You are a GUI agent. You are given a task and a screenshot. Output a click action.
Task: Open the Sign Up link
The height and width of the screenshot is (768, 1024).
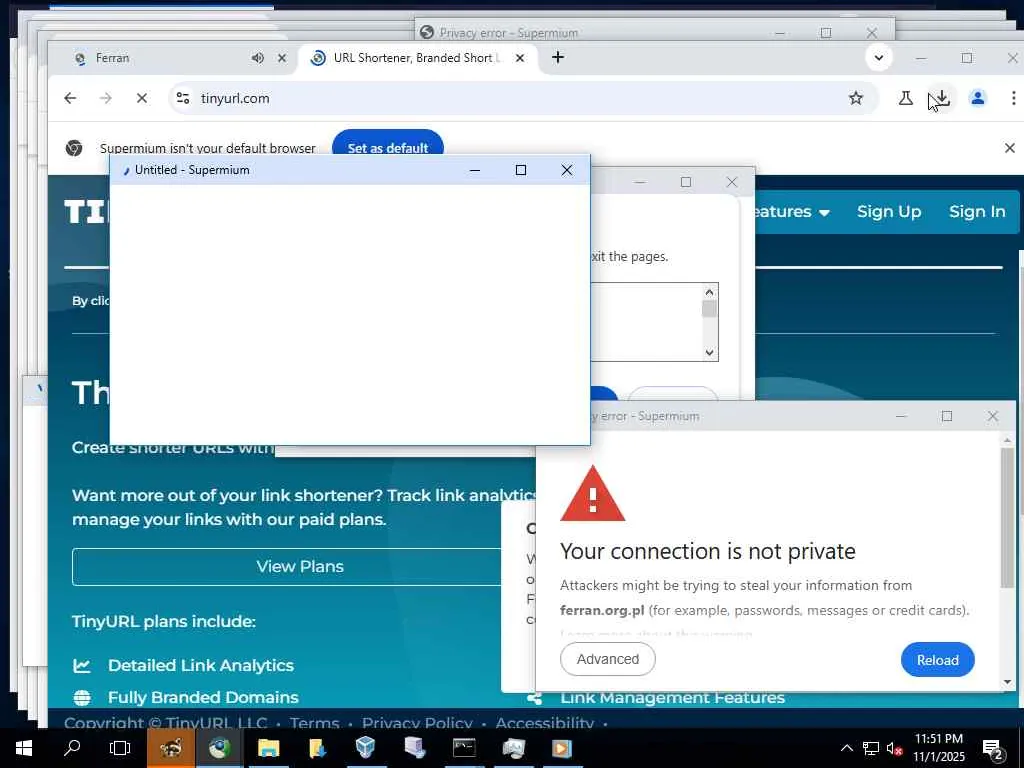click(889, 212)
